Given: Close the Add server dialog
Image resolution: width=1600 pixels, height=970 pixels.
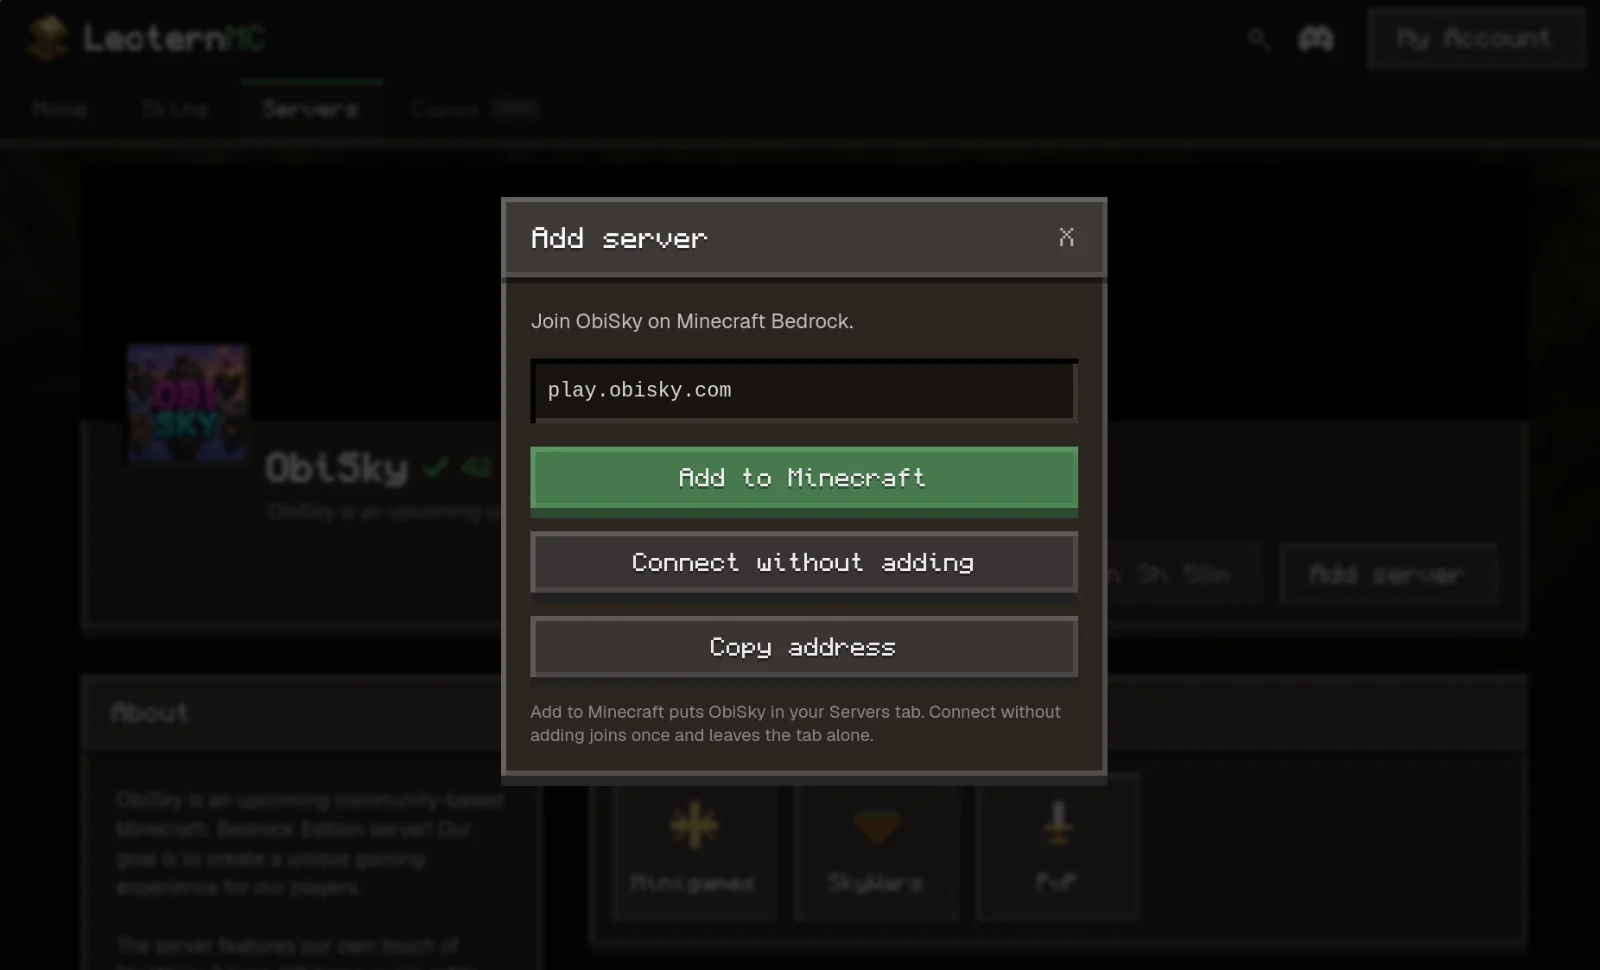Looking at the screenshot, I should coord(1066,237).
